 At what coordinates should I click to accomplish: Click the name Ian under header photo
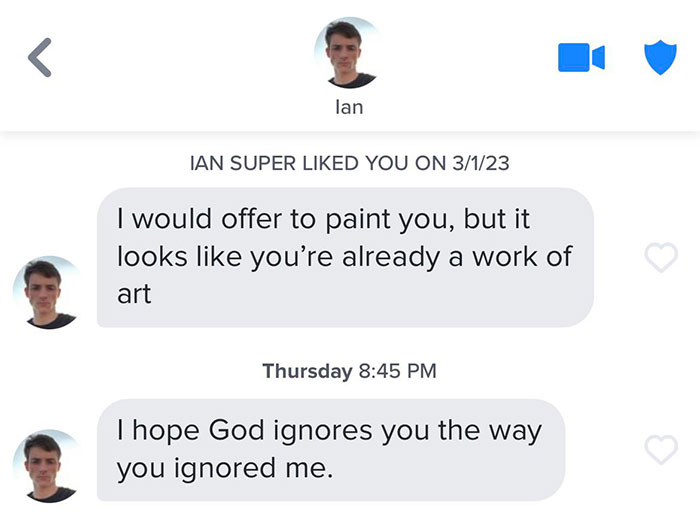tap(349, 107)
